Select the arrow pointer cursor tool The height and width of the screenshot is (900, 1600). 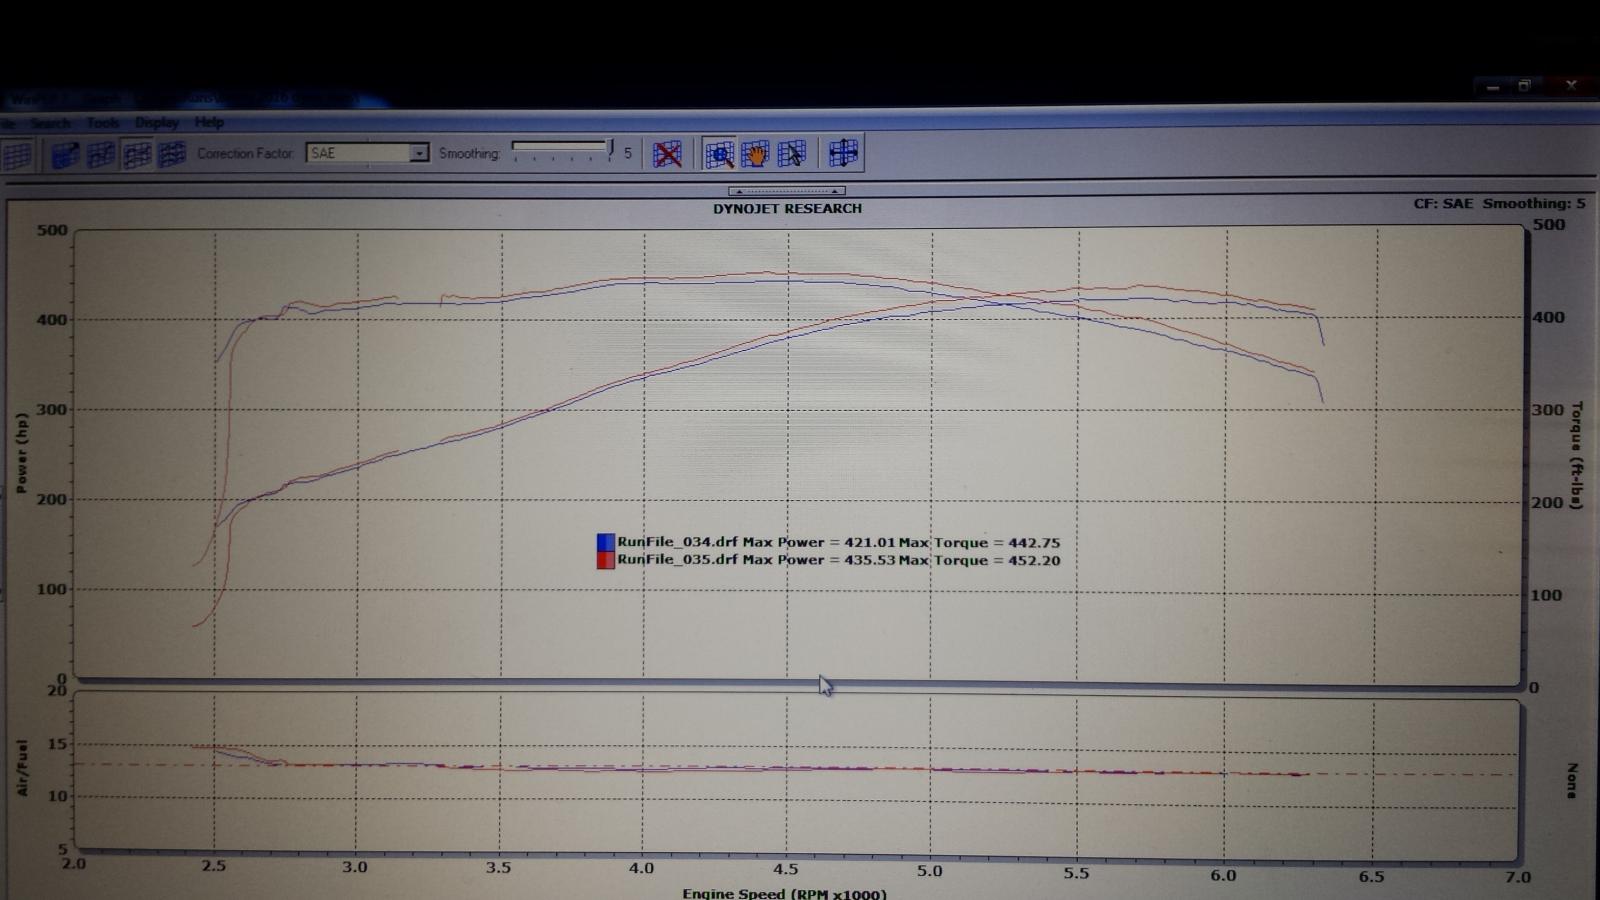[791, 154]
